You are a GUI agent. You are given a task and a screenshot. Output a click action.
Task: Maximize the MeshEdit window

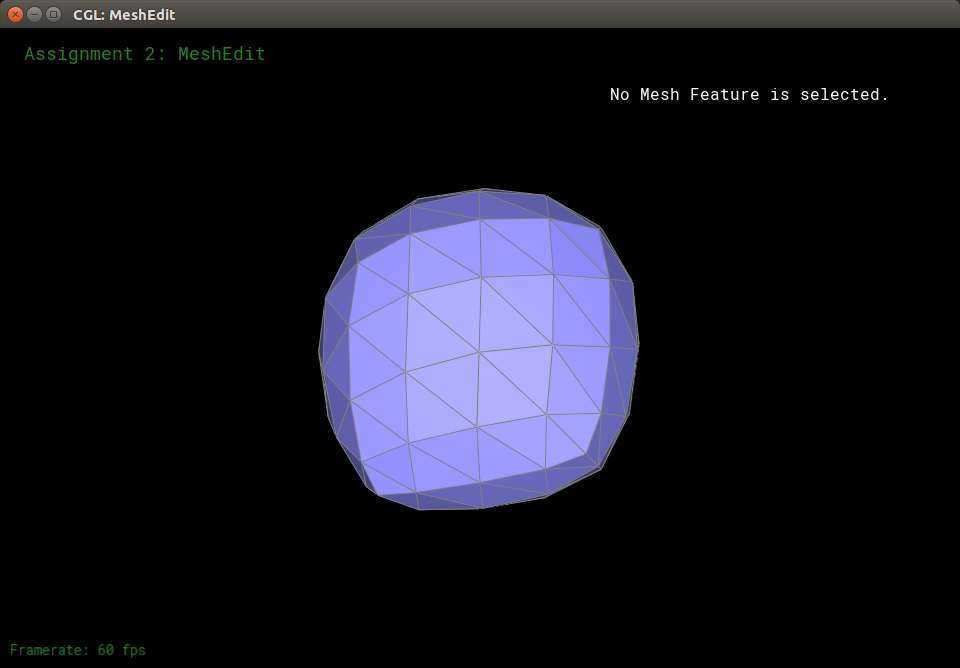click(53, 14)
